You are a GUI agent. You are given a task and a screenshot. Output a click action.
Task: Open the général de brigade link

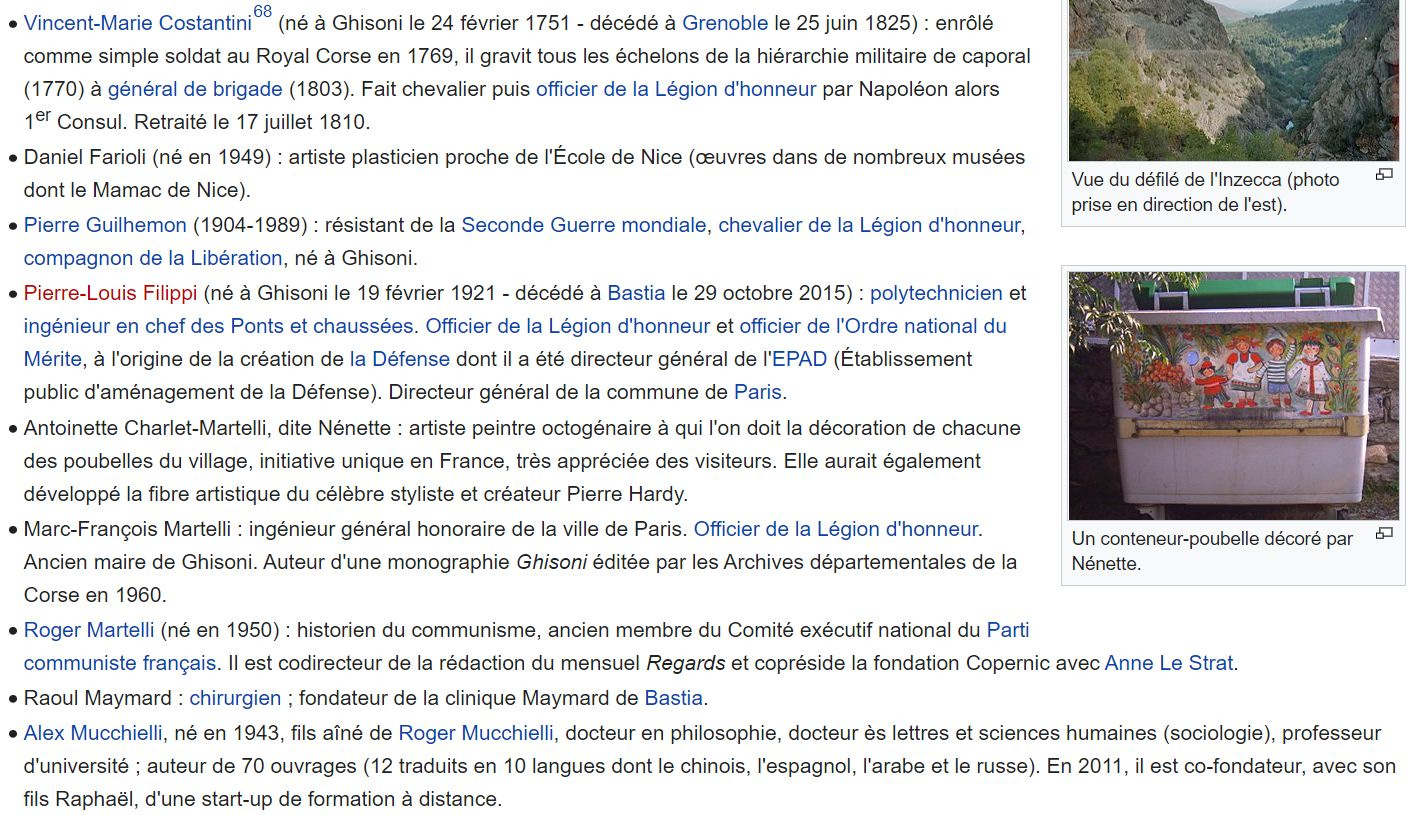tap(195, 89)
